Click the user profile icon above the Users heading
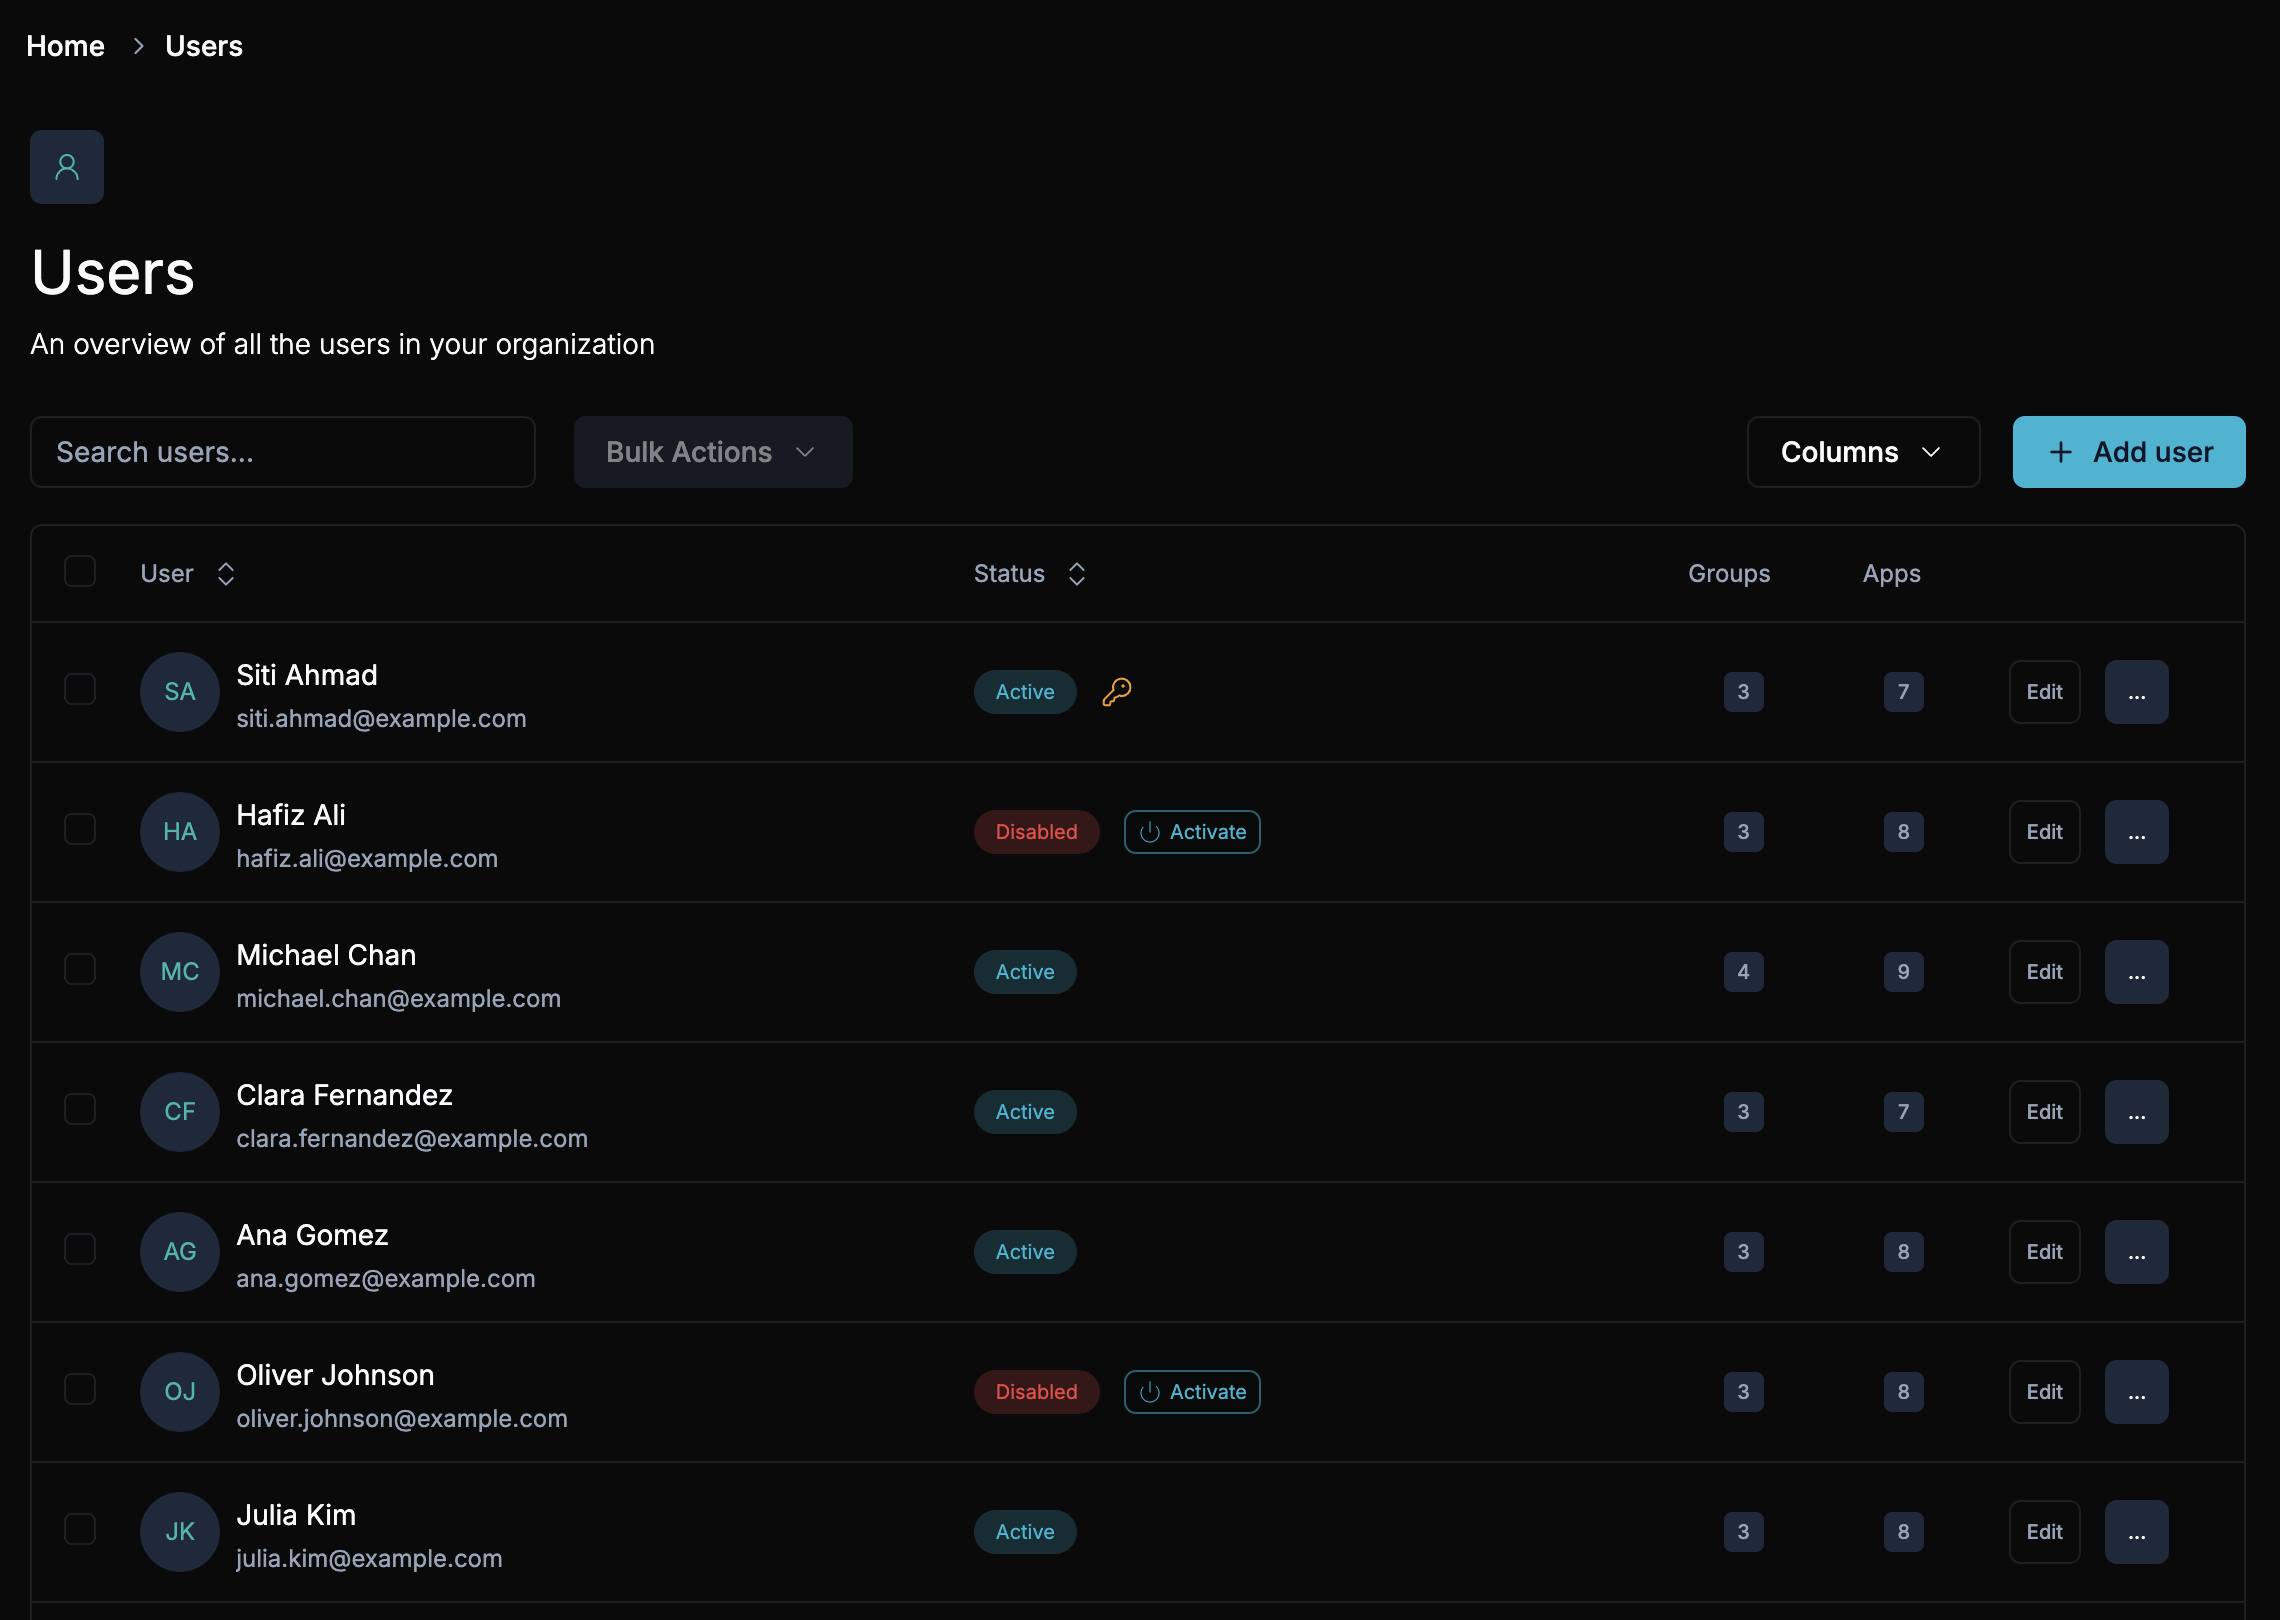 67,167
